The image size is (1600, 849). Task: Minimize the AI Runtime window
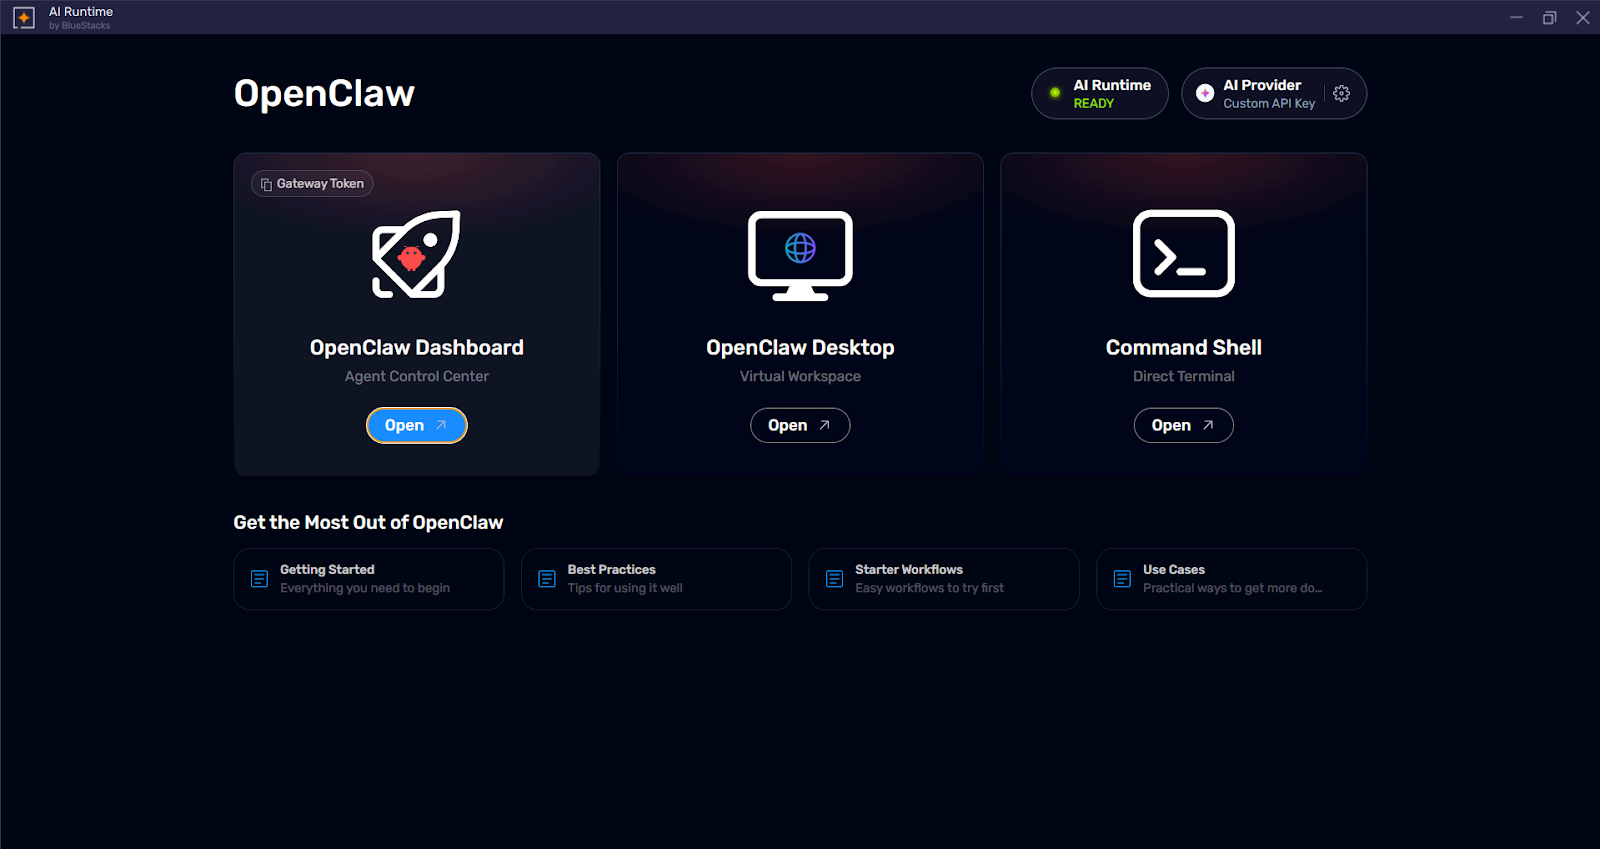click(x=1516, y=17)
